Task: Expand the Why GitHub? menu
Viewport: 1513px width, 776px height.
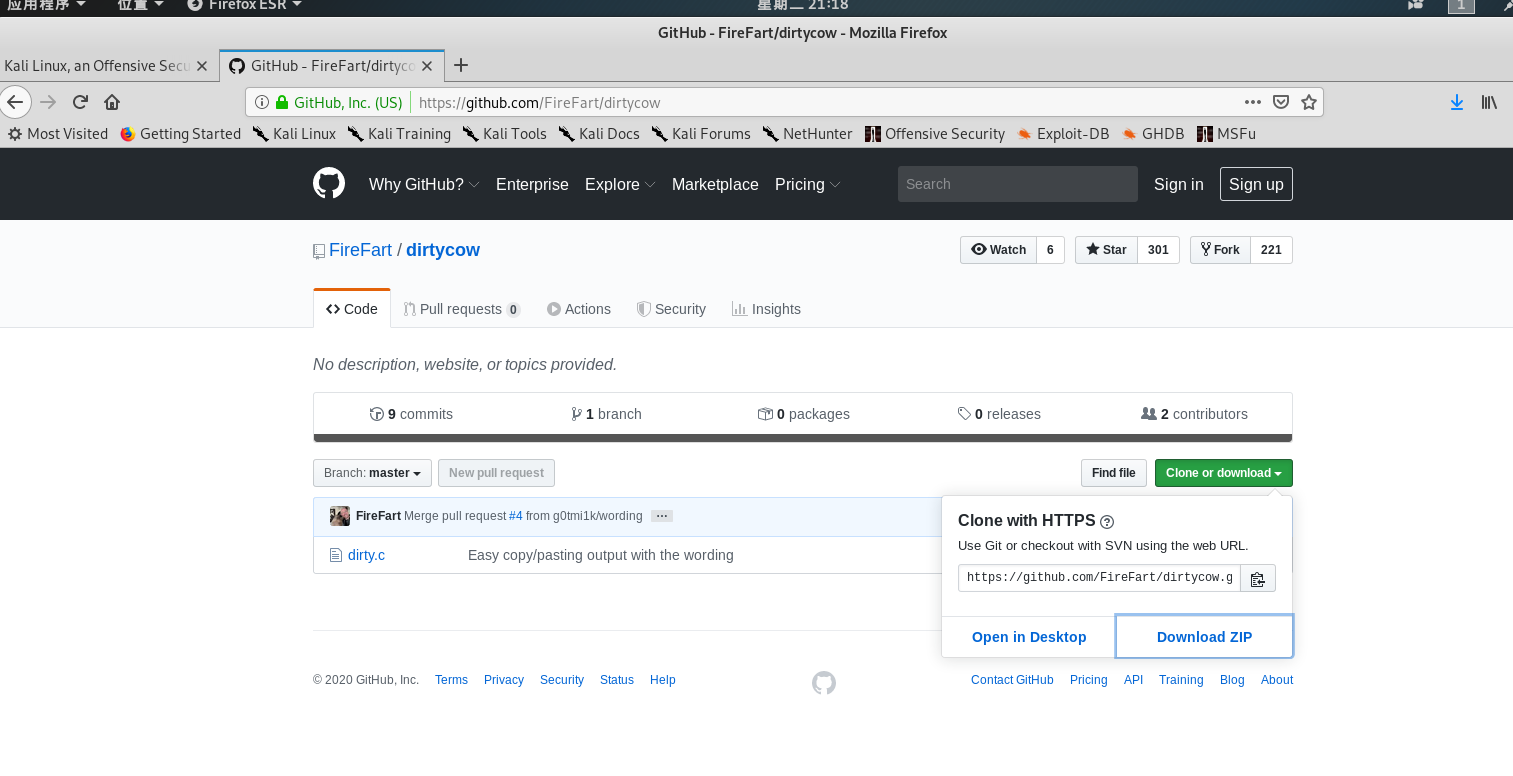Action: 424,184
